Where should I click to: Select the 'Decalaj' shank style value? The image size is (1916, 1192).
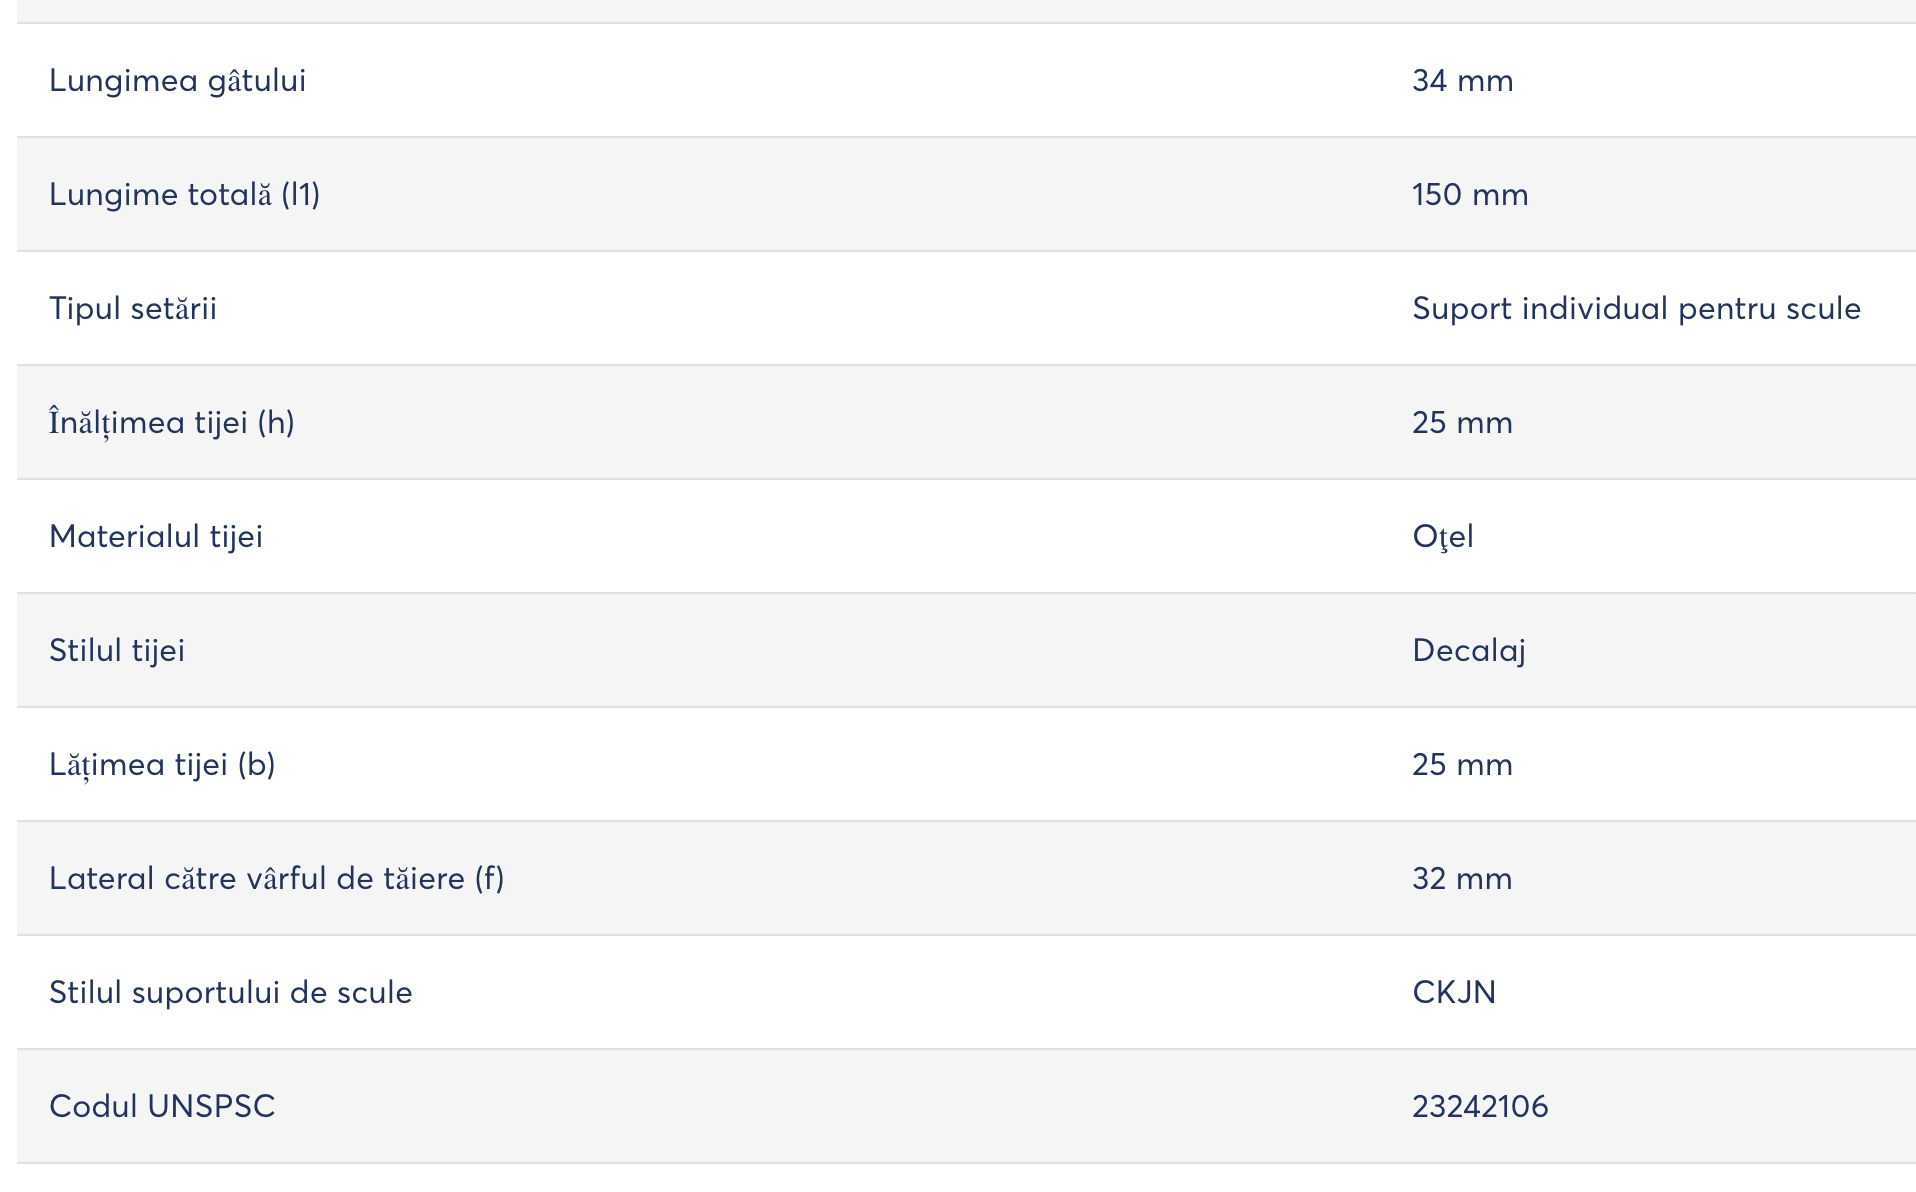coord(1468,651)
